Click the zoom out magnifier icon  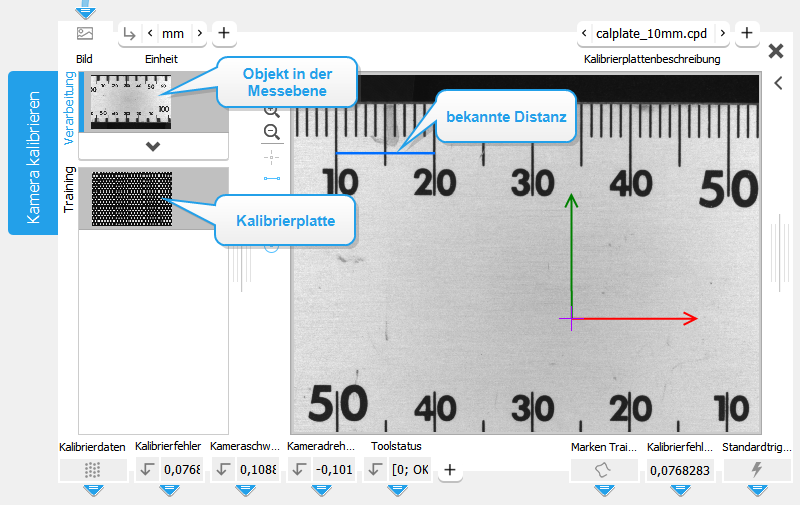tap(271, 133)
